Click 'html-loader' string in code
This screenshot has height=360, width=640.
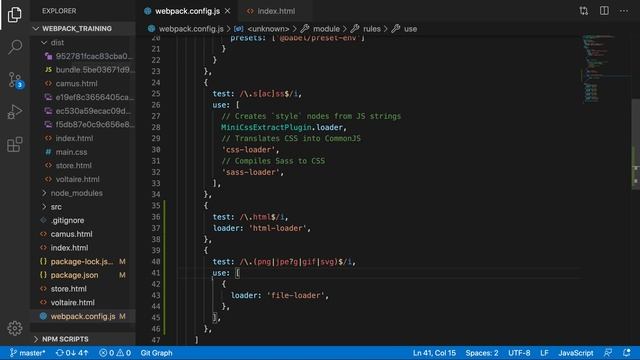279,229
